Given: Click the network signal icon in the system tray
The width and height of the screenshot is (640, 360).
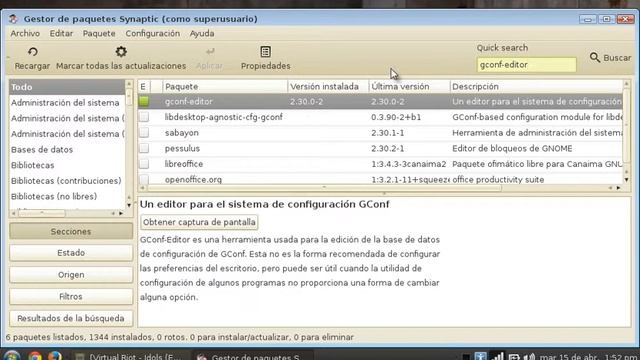Looking at the screenshot, I should pos(497,357).
